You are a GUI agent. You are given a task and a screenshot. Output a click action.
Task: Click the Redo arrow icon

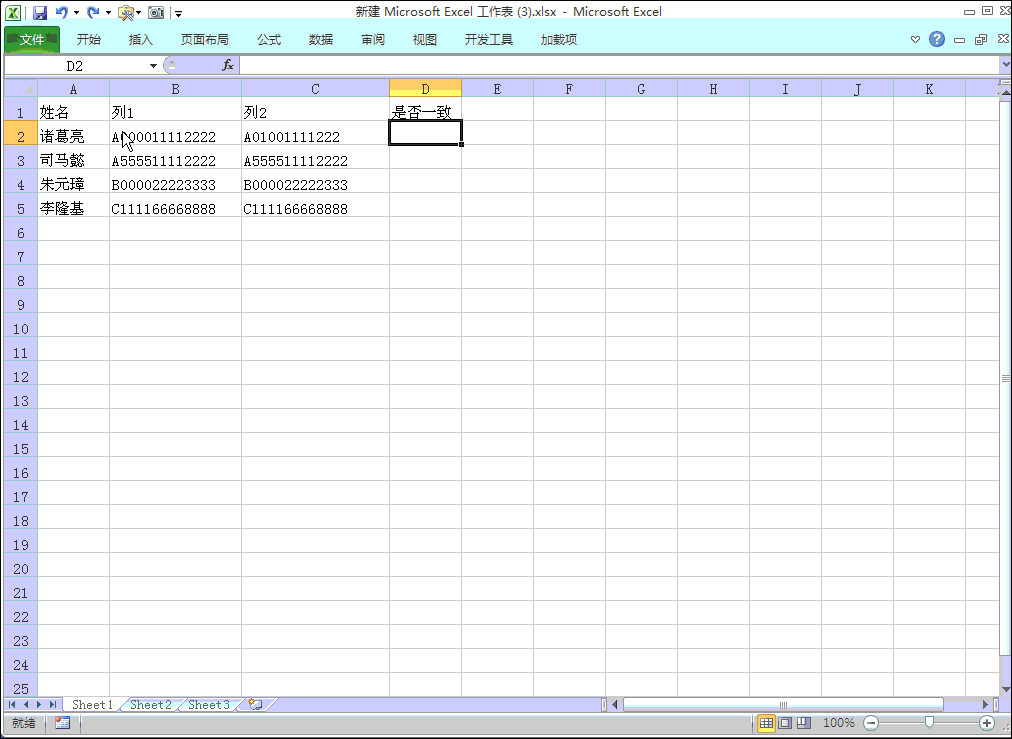point(93,12)
